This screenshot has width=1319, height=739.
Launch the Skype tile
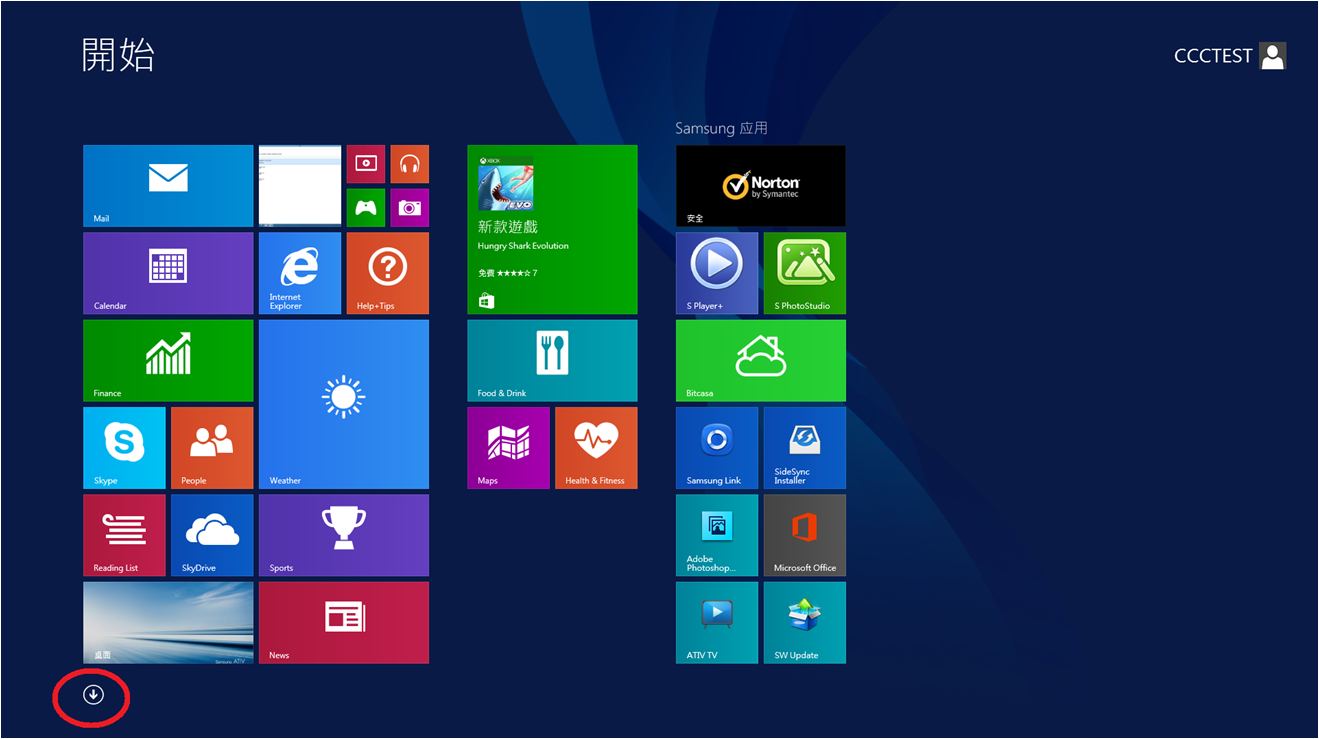tap(124, 447)
